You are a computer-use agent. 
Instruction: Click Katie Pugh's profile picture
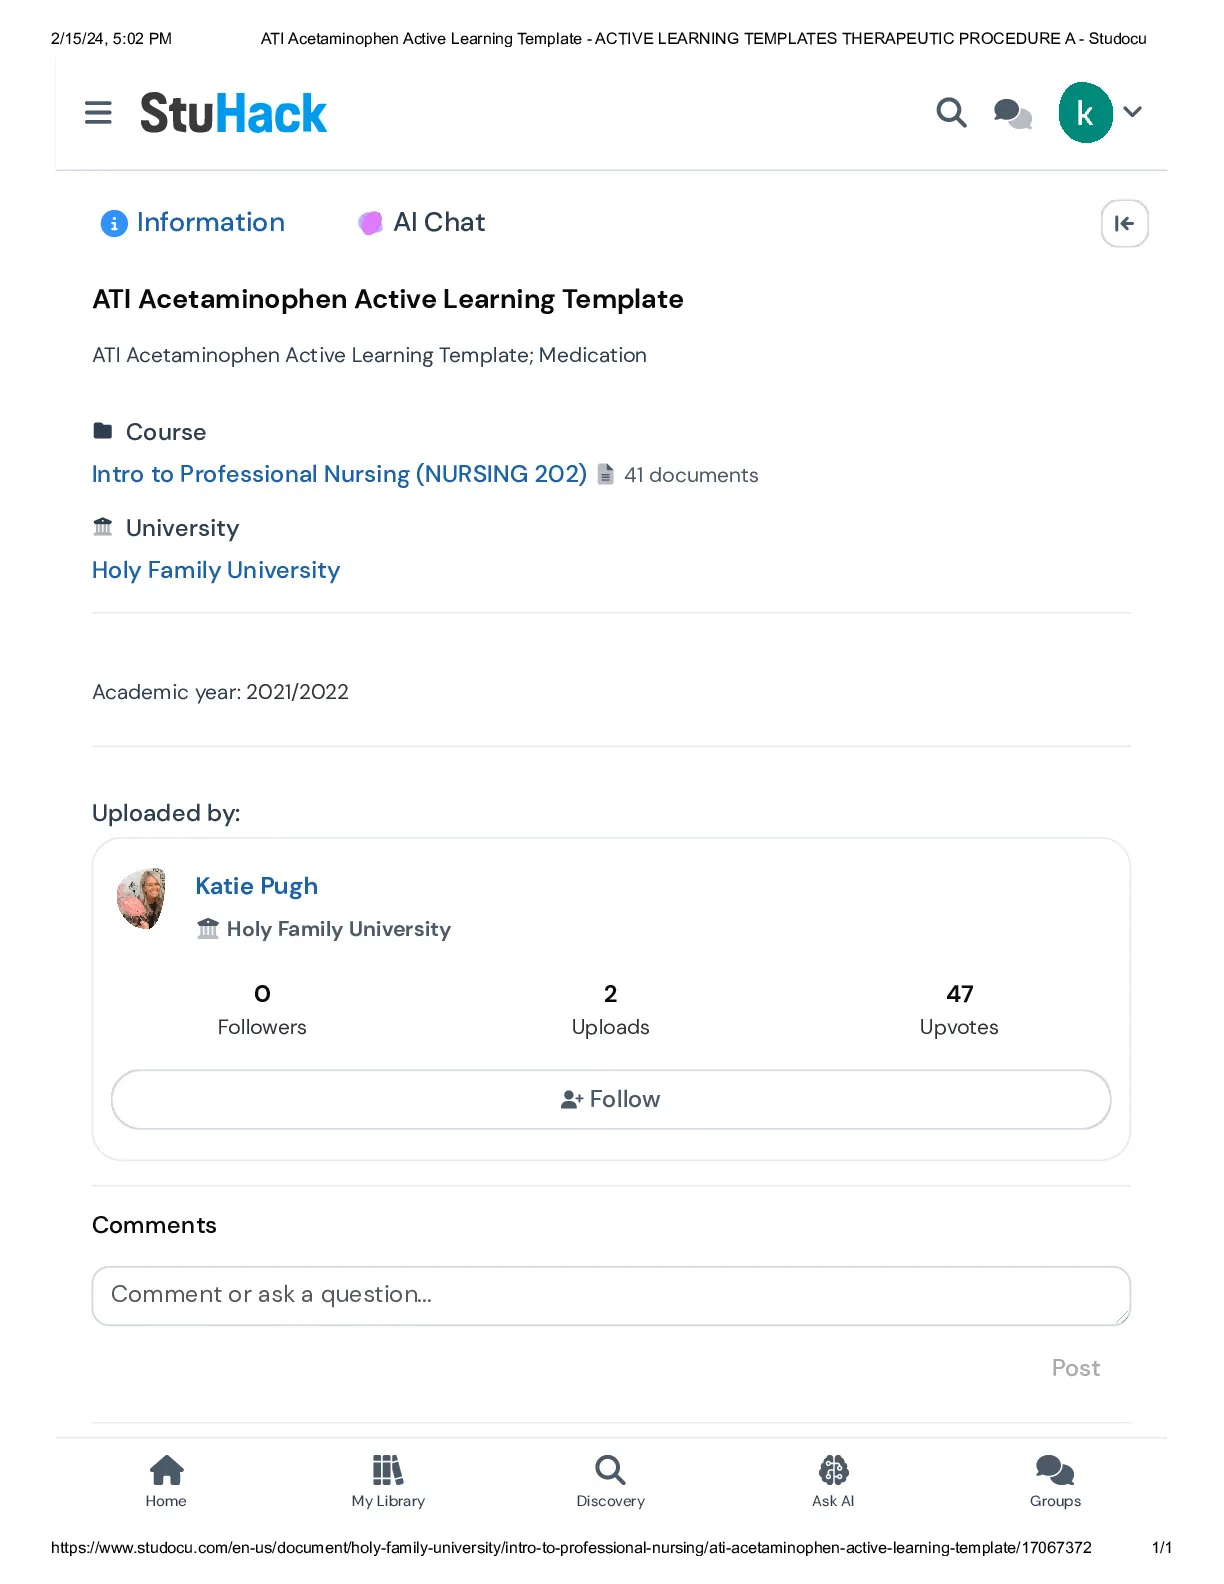click(141, 899)
